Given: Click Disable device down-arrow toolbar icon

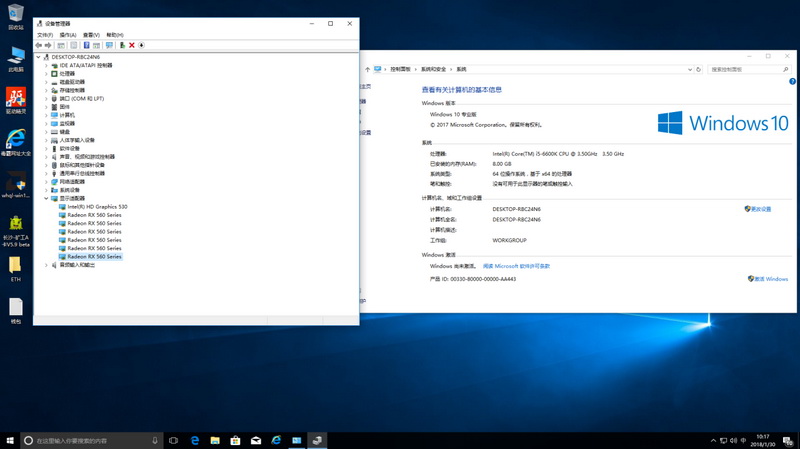Looking at the screenshot, I should [141, 45].
